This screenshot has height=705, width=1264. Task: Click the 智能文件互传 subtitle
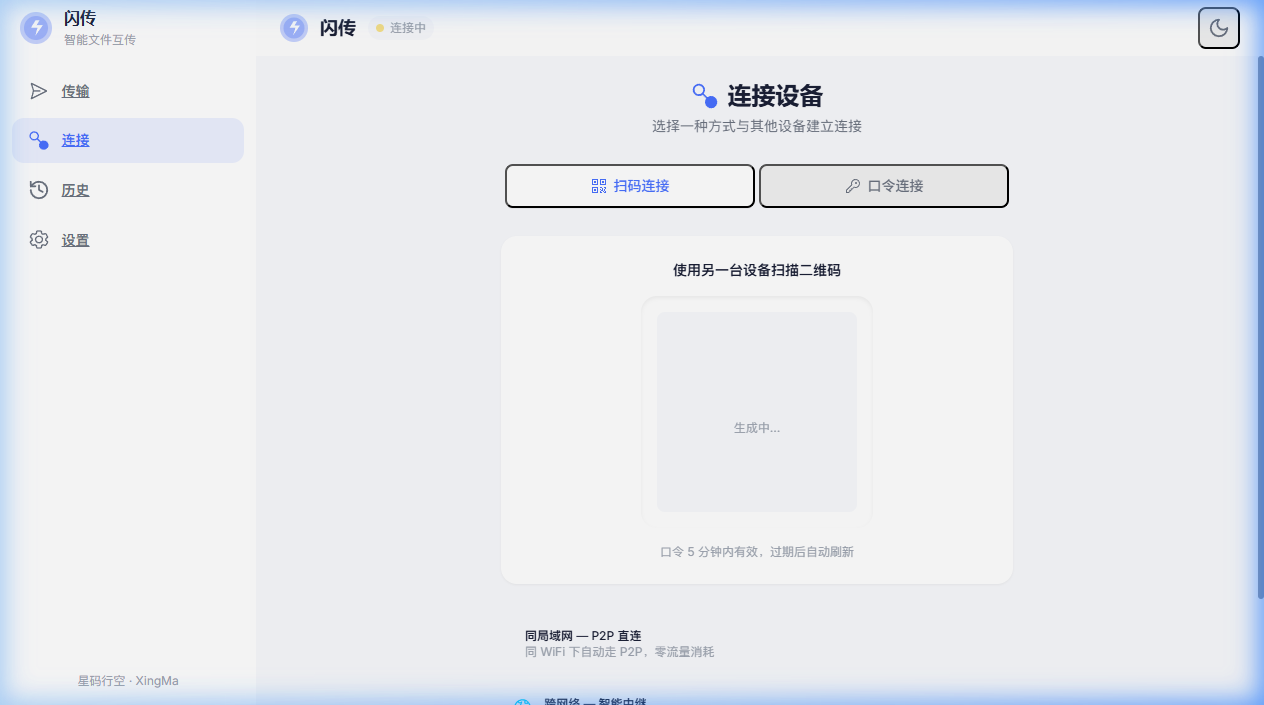pyautogui.click(x=100, y=40)
